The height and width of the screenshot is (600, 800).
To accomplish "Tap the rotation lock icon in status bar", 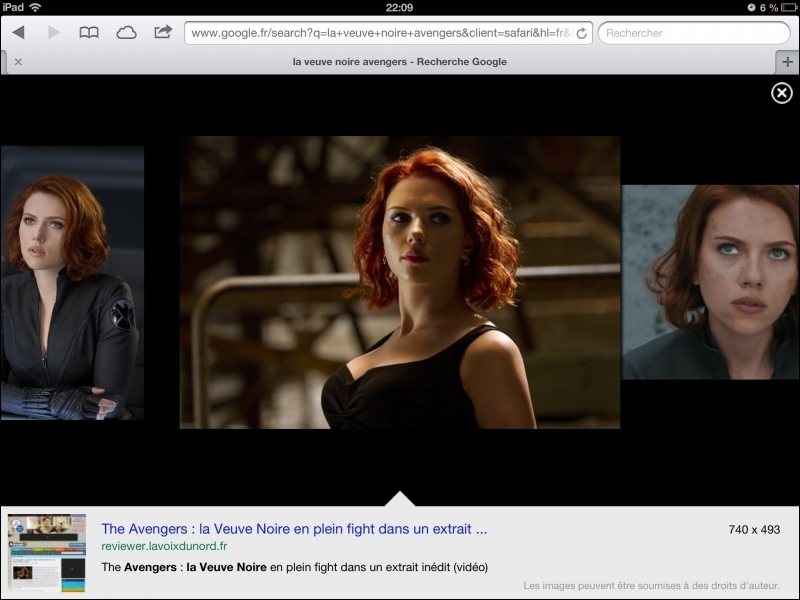I will pos(751,7).
